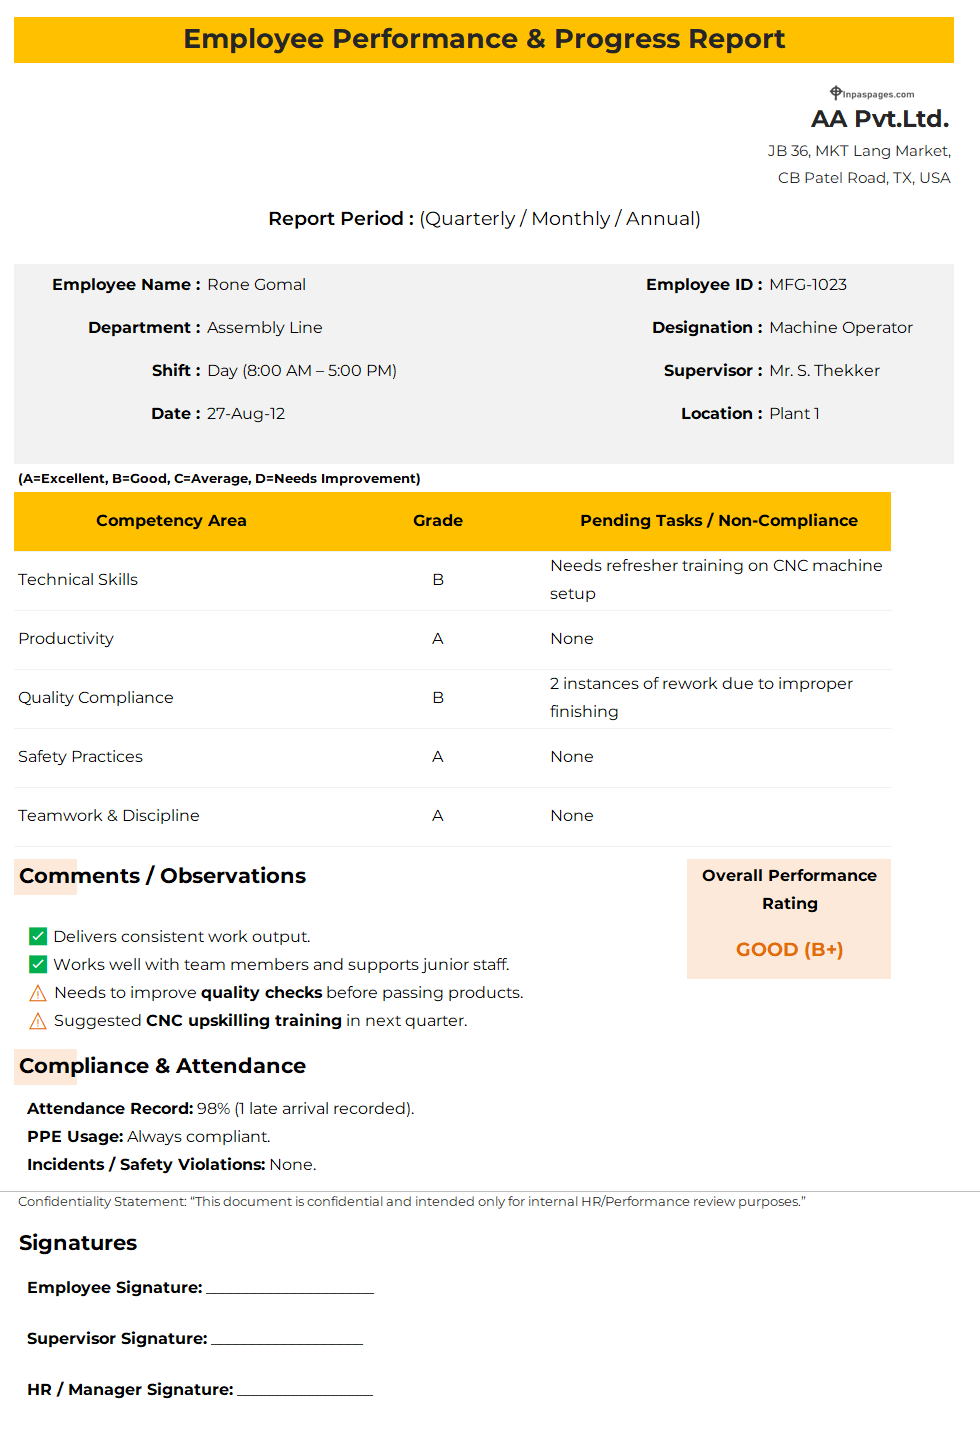Click the Grade column header
This screenshot has width=980, height=1448.
coord(438,521)
